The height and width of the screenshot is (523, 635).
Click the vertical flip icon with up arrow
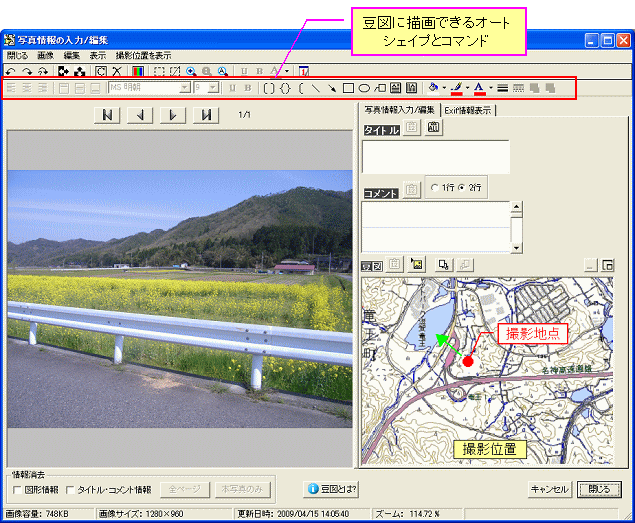[x=80, y=71]
